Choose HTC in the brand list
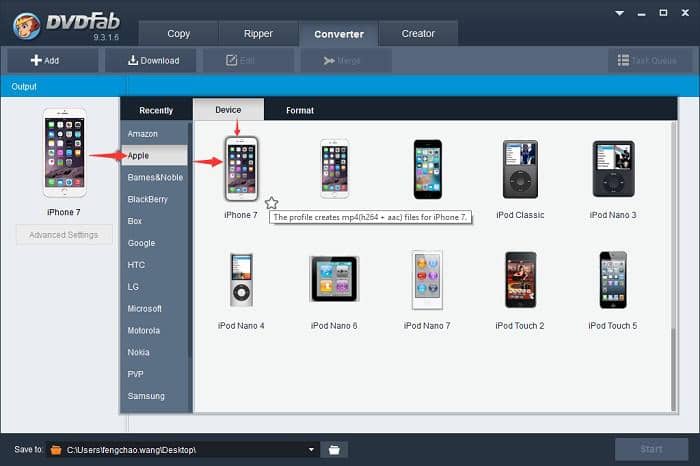Image resolution: width=700 pixels, height=466 pixels. 154,265
